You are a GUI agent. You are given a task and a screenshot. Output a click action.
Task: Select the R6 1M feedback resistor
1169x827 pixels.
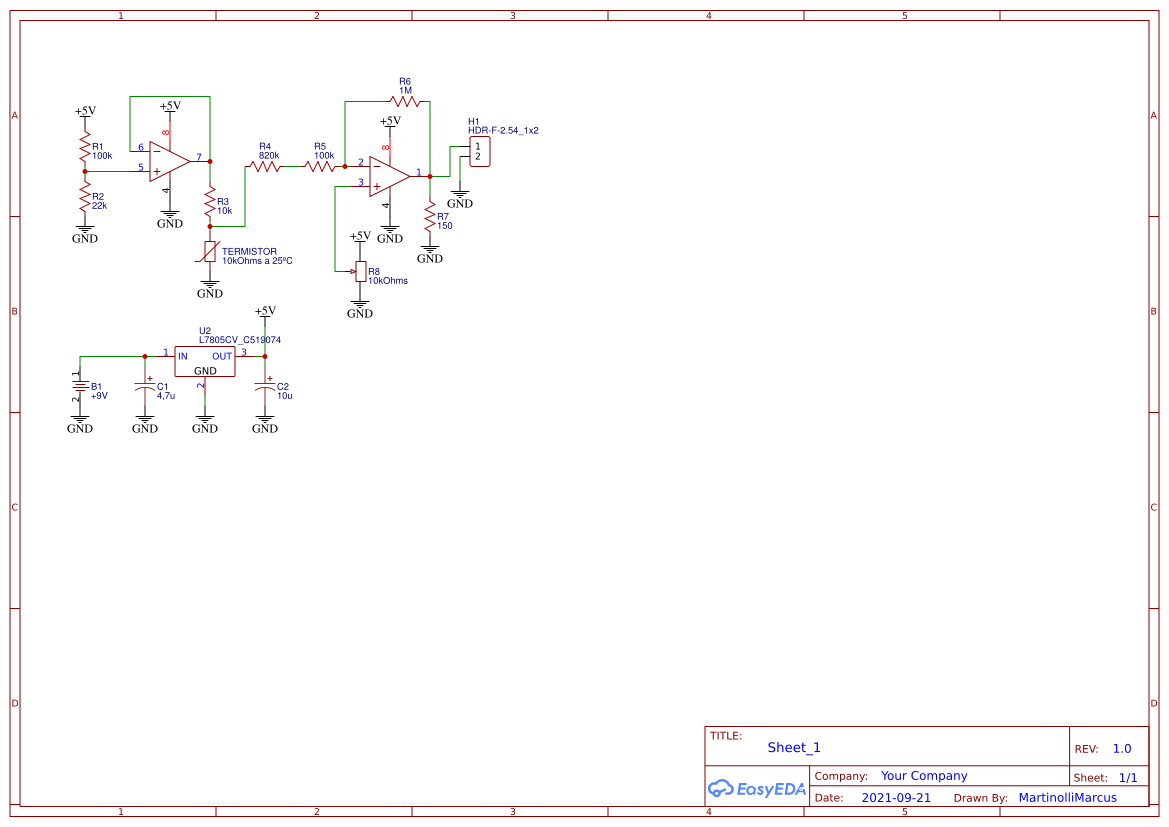click(405, 100)
